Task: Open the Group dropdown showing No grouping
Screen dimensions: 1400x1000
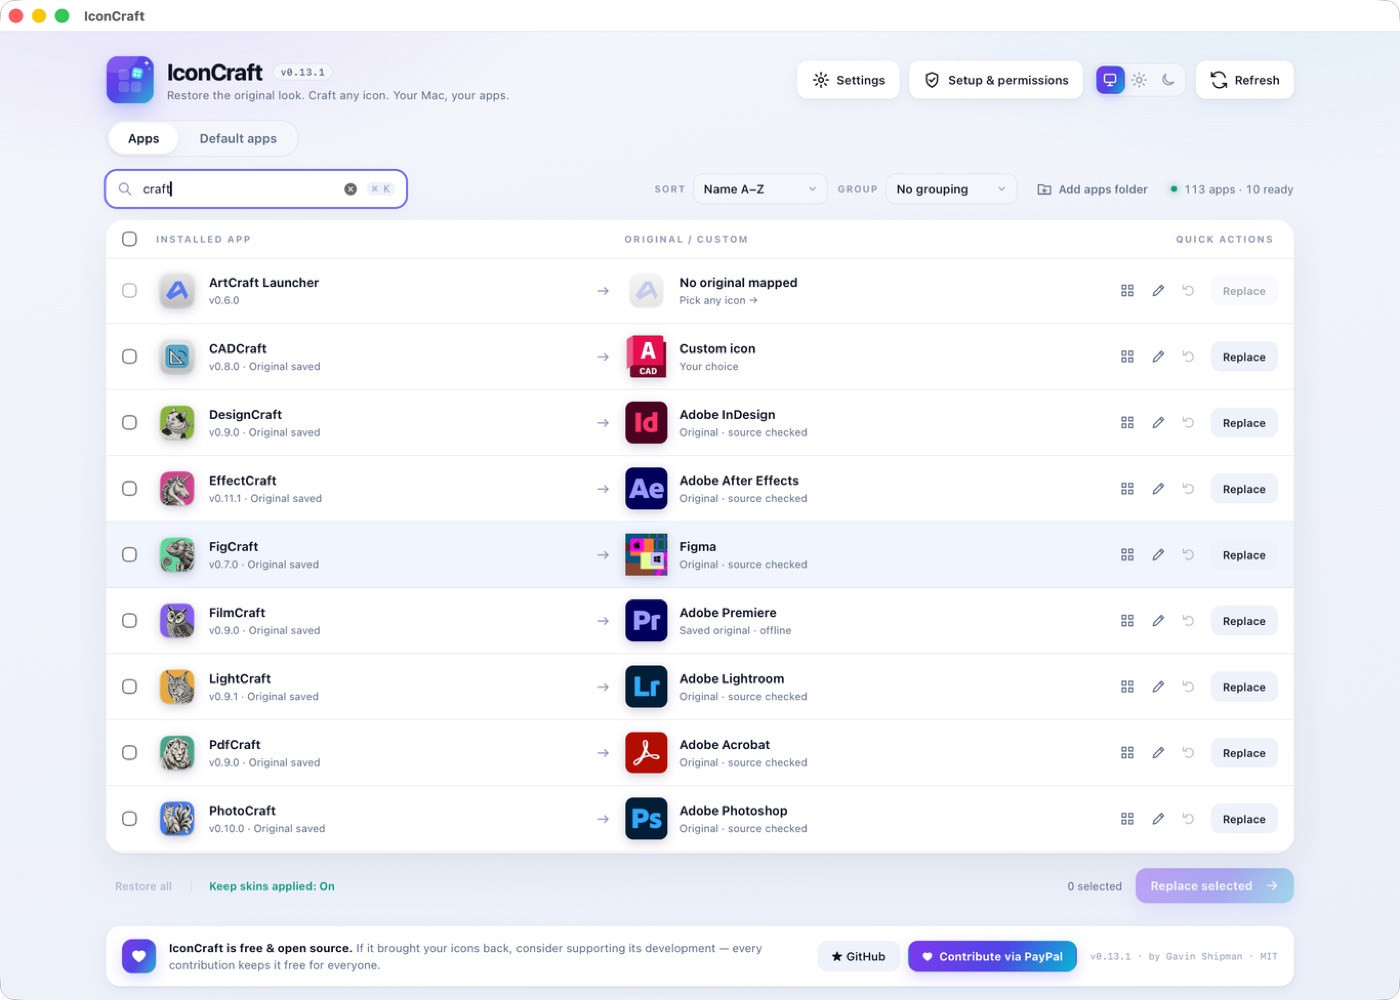Action: (951, 189)
